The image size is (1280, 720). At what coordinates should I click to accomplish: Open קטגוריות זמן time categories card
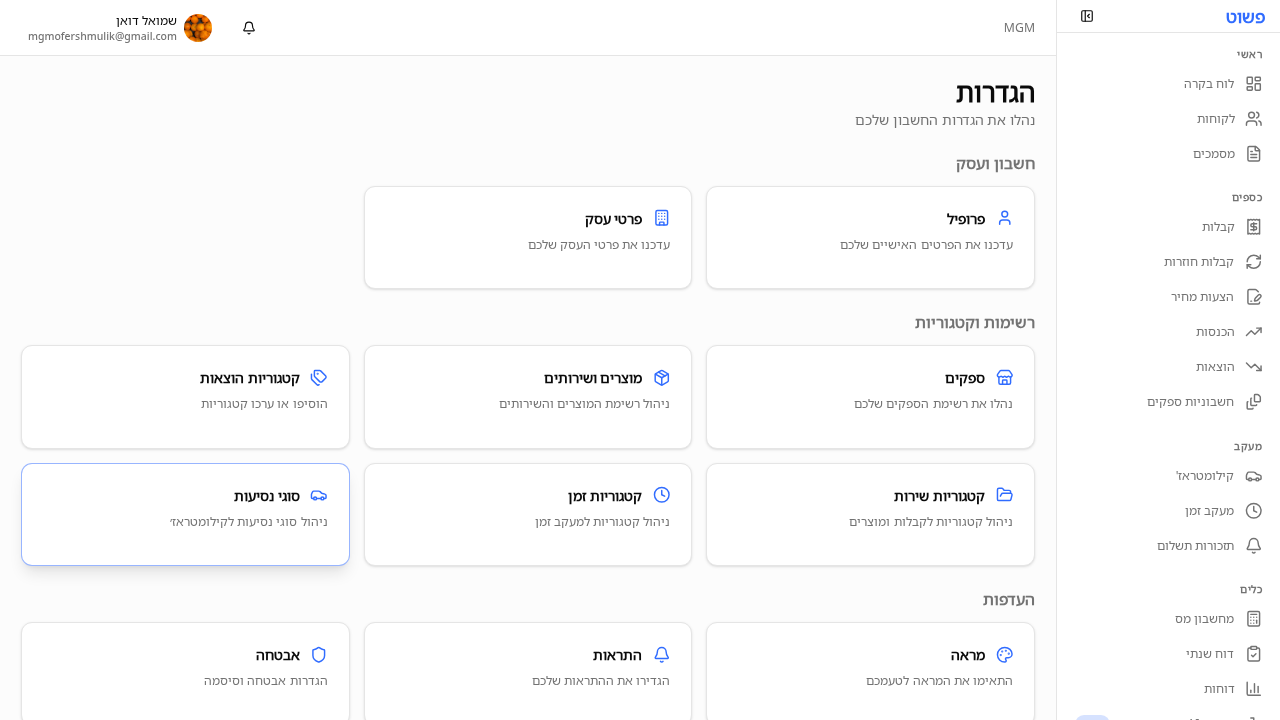tap(528, 514)
